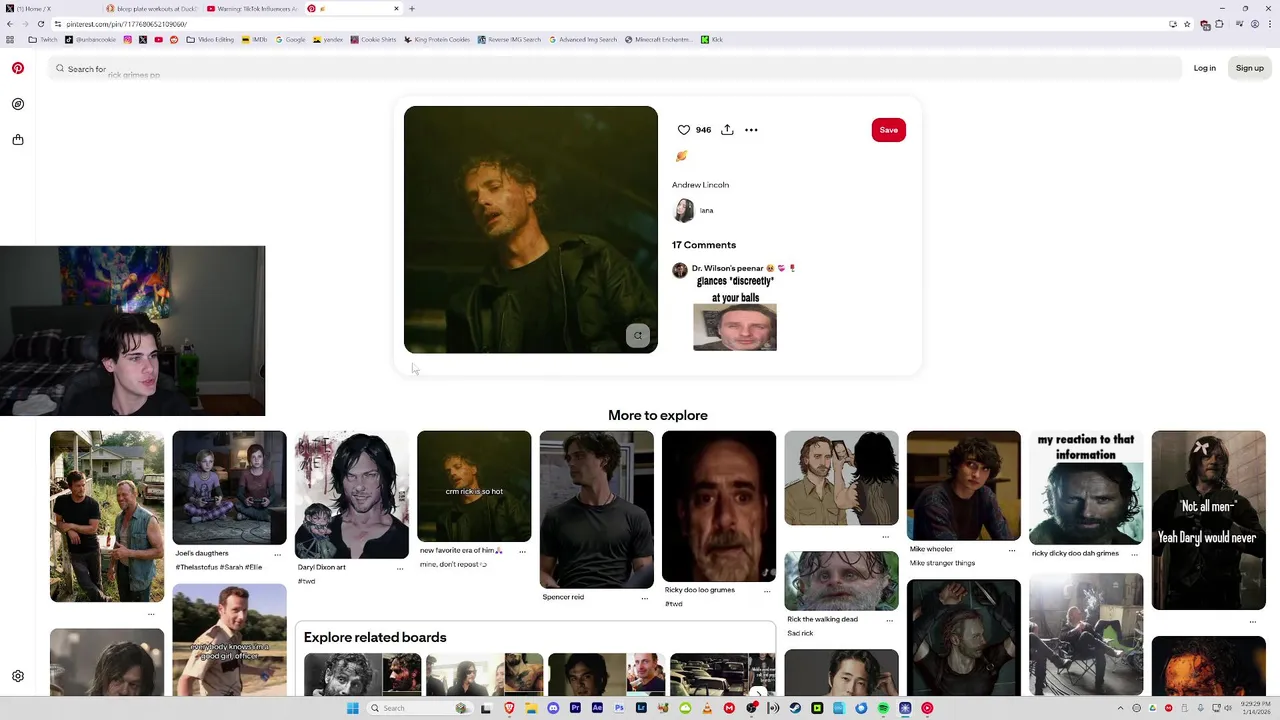1280x720 pixels.
Task: Open the browser profile icon
Action: tap(1255, 24)
